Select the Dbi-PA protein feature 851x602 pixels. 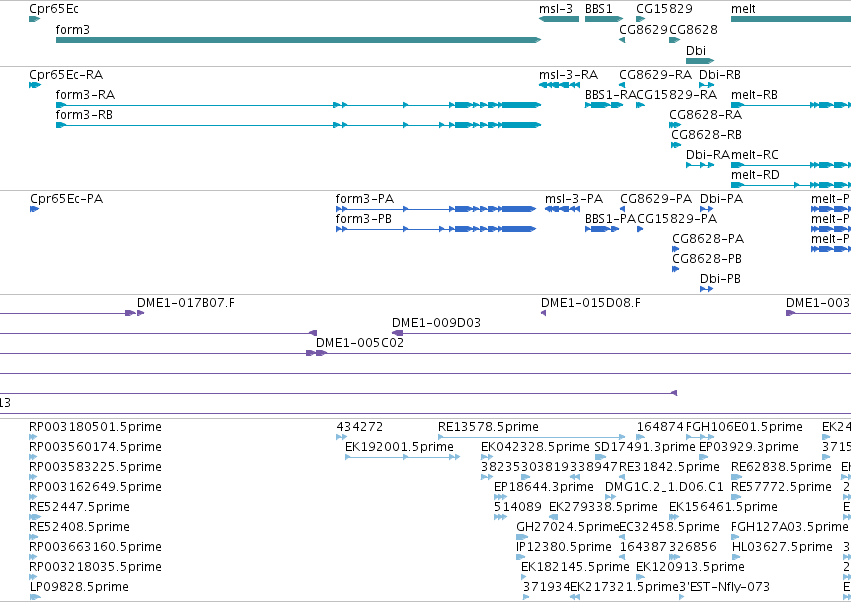tap(706, 209)
